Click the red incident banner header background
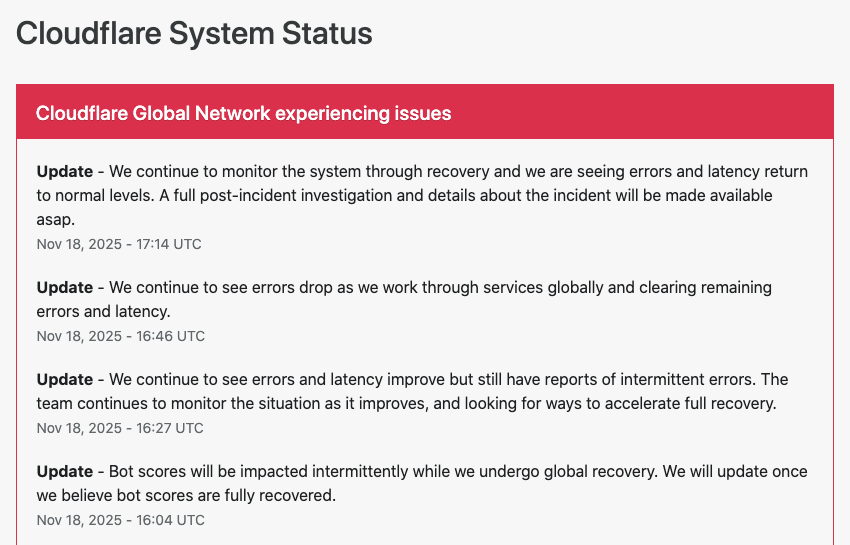Viewport: 850px width, 545px height. pos(650,112)
